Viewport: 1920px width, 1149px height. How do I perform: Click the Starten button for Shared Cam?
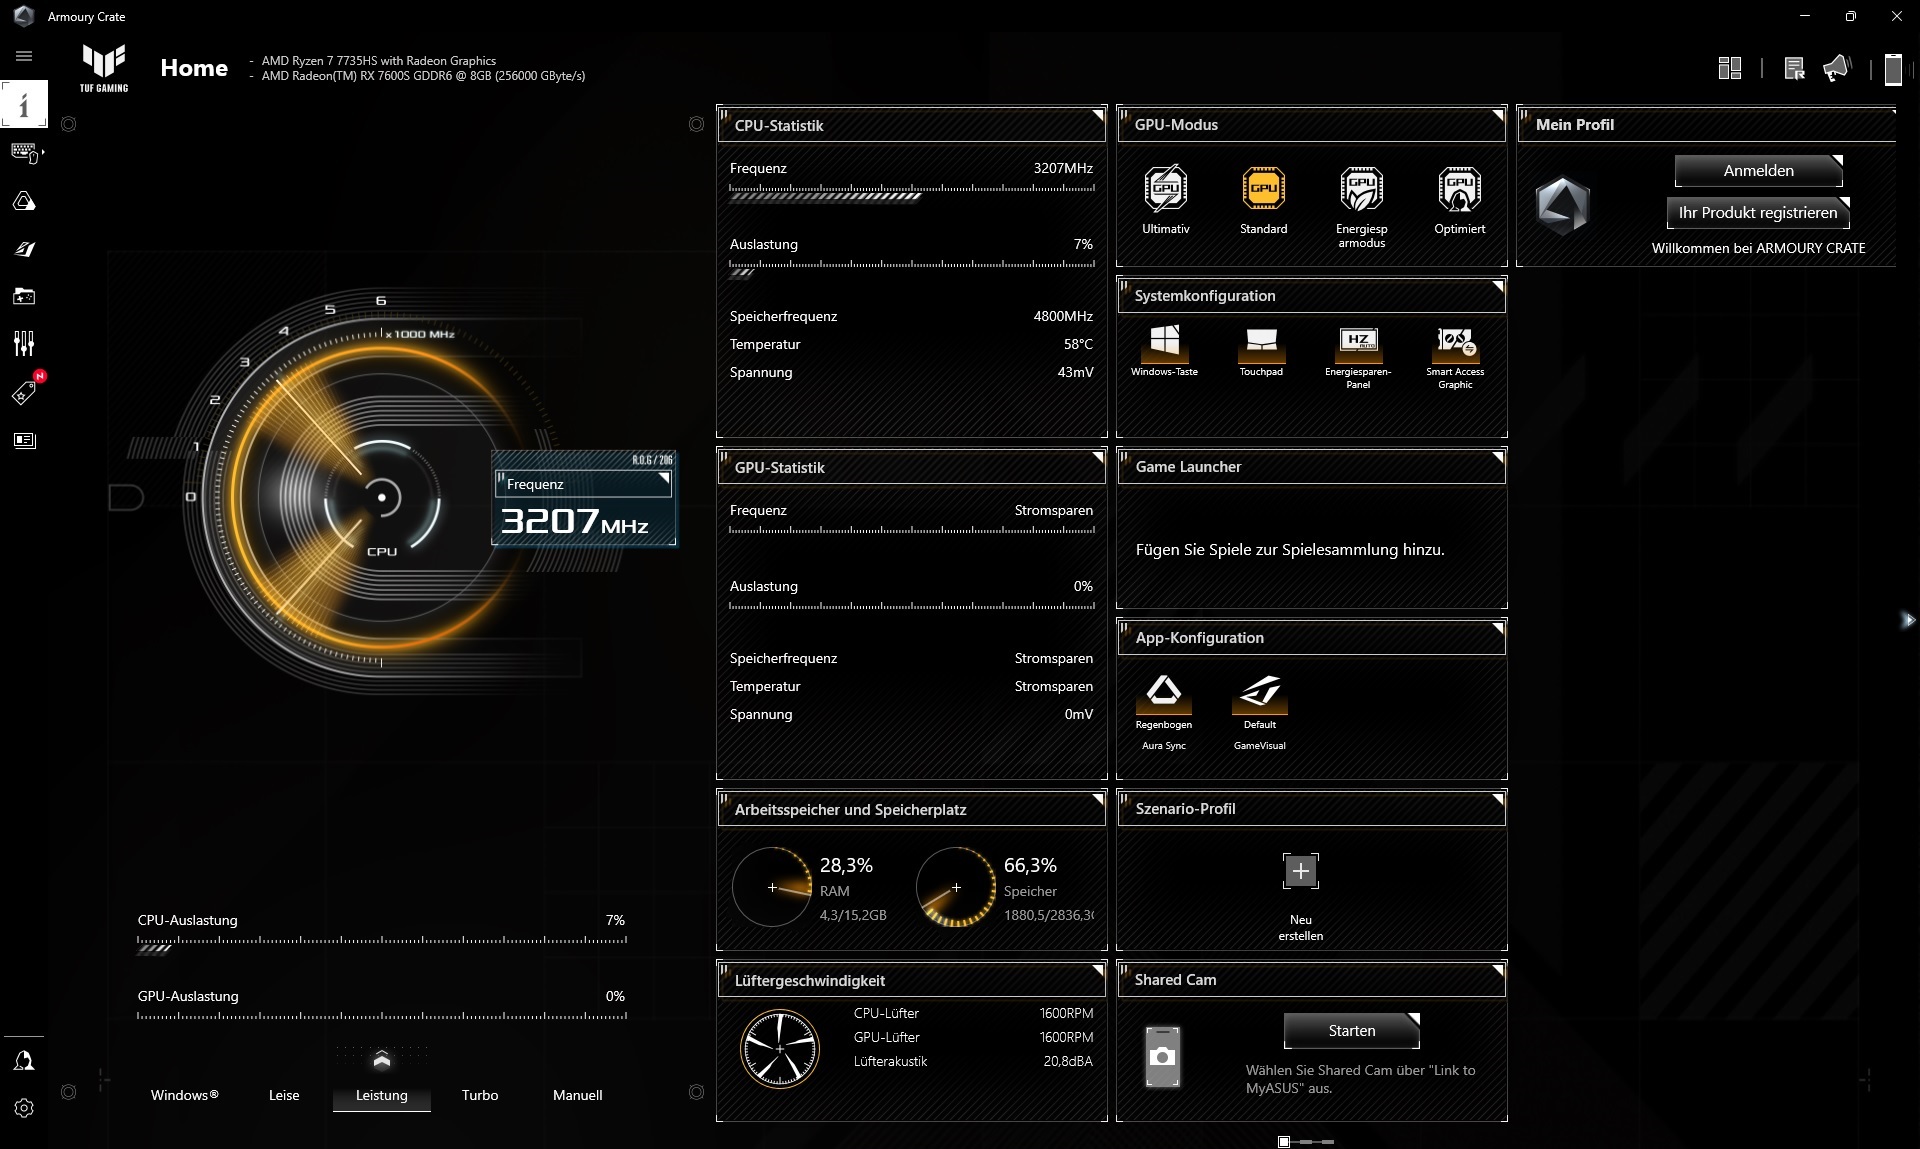click(x=1351, y=1031)
